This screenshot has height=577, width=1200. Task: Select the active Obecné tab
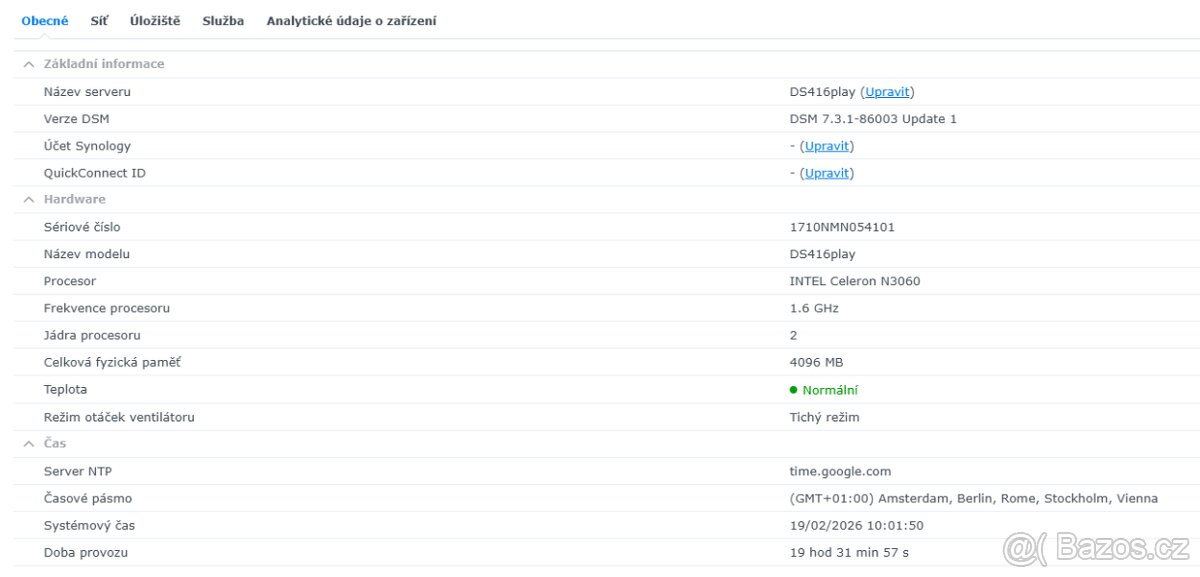tap(44, 20)
